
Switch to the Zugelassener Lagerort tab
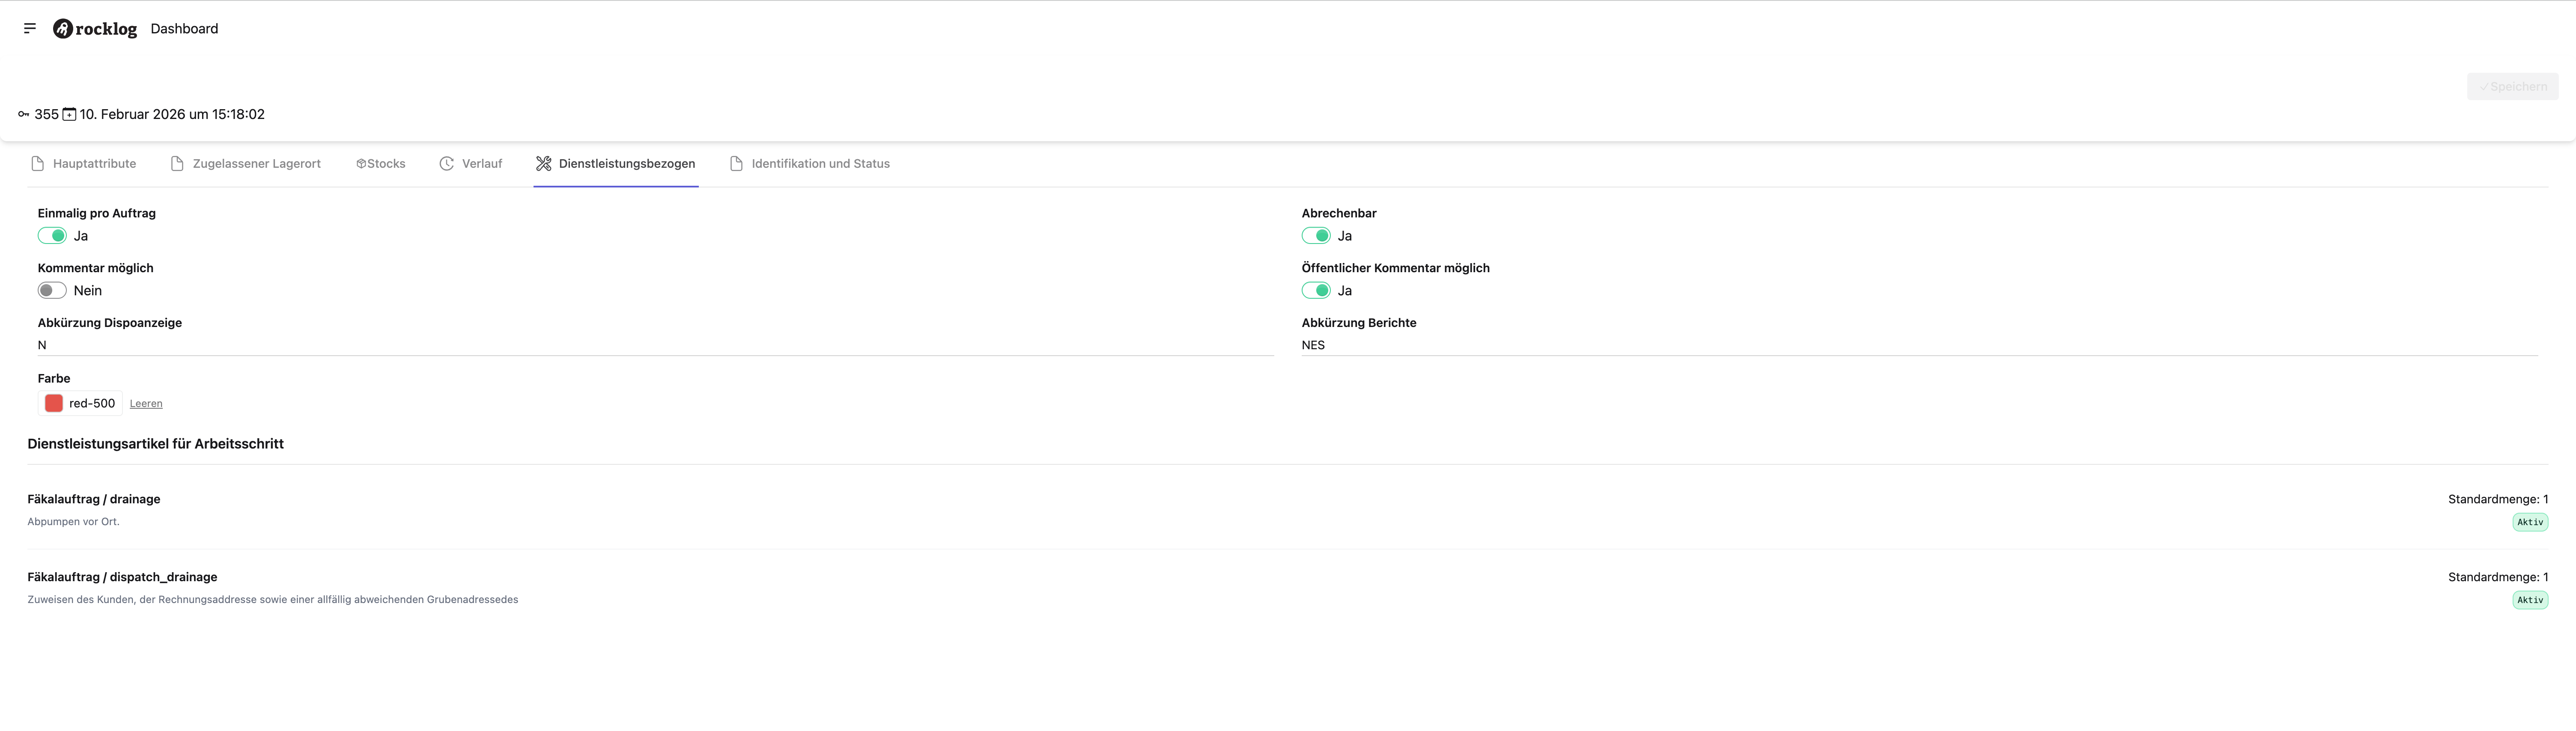[246, 164]
